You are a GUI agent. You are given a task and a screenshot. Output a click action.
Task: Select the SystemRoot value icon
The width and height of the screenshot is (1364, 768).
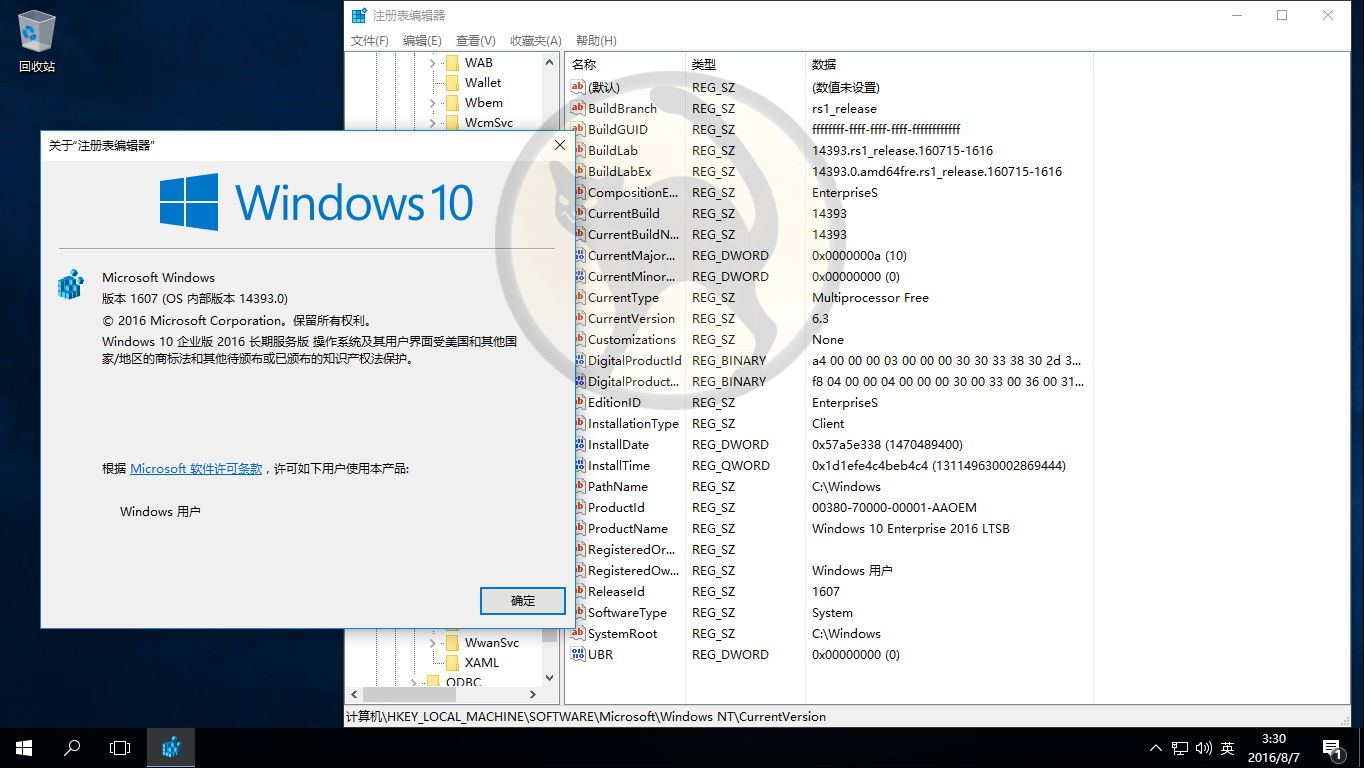577,633
